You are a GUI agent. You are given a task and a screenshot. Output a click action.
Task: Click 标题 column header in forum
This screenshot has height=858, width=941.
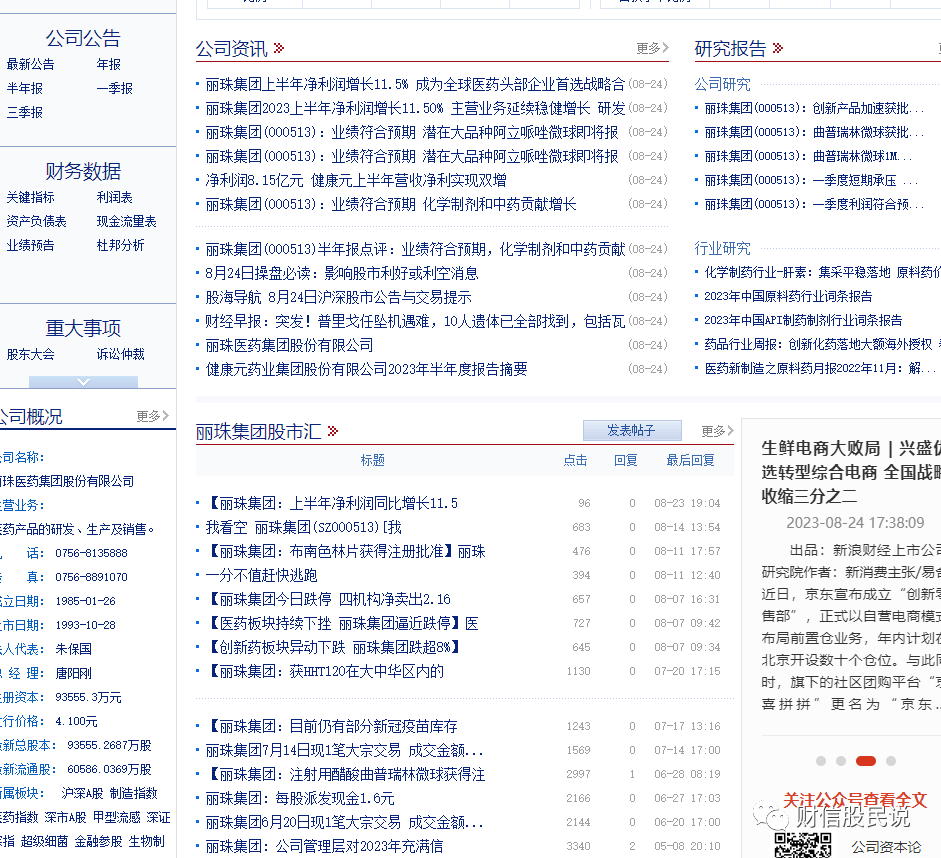pyautogui.click(x=373, y=460)
